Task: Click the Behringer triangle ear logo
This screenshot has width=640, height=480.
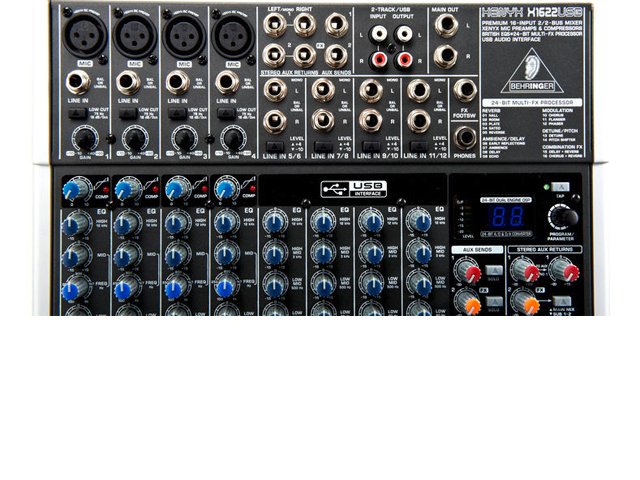Action: click(532, 72)
